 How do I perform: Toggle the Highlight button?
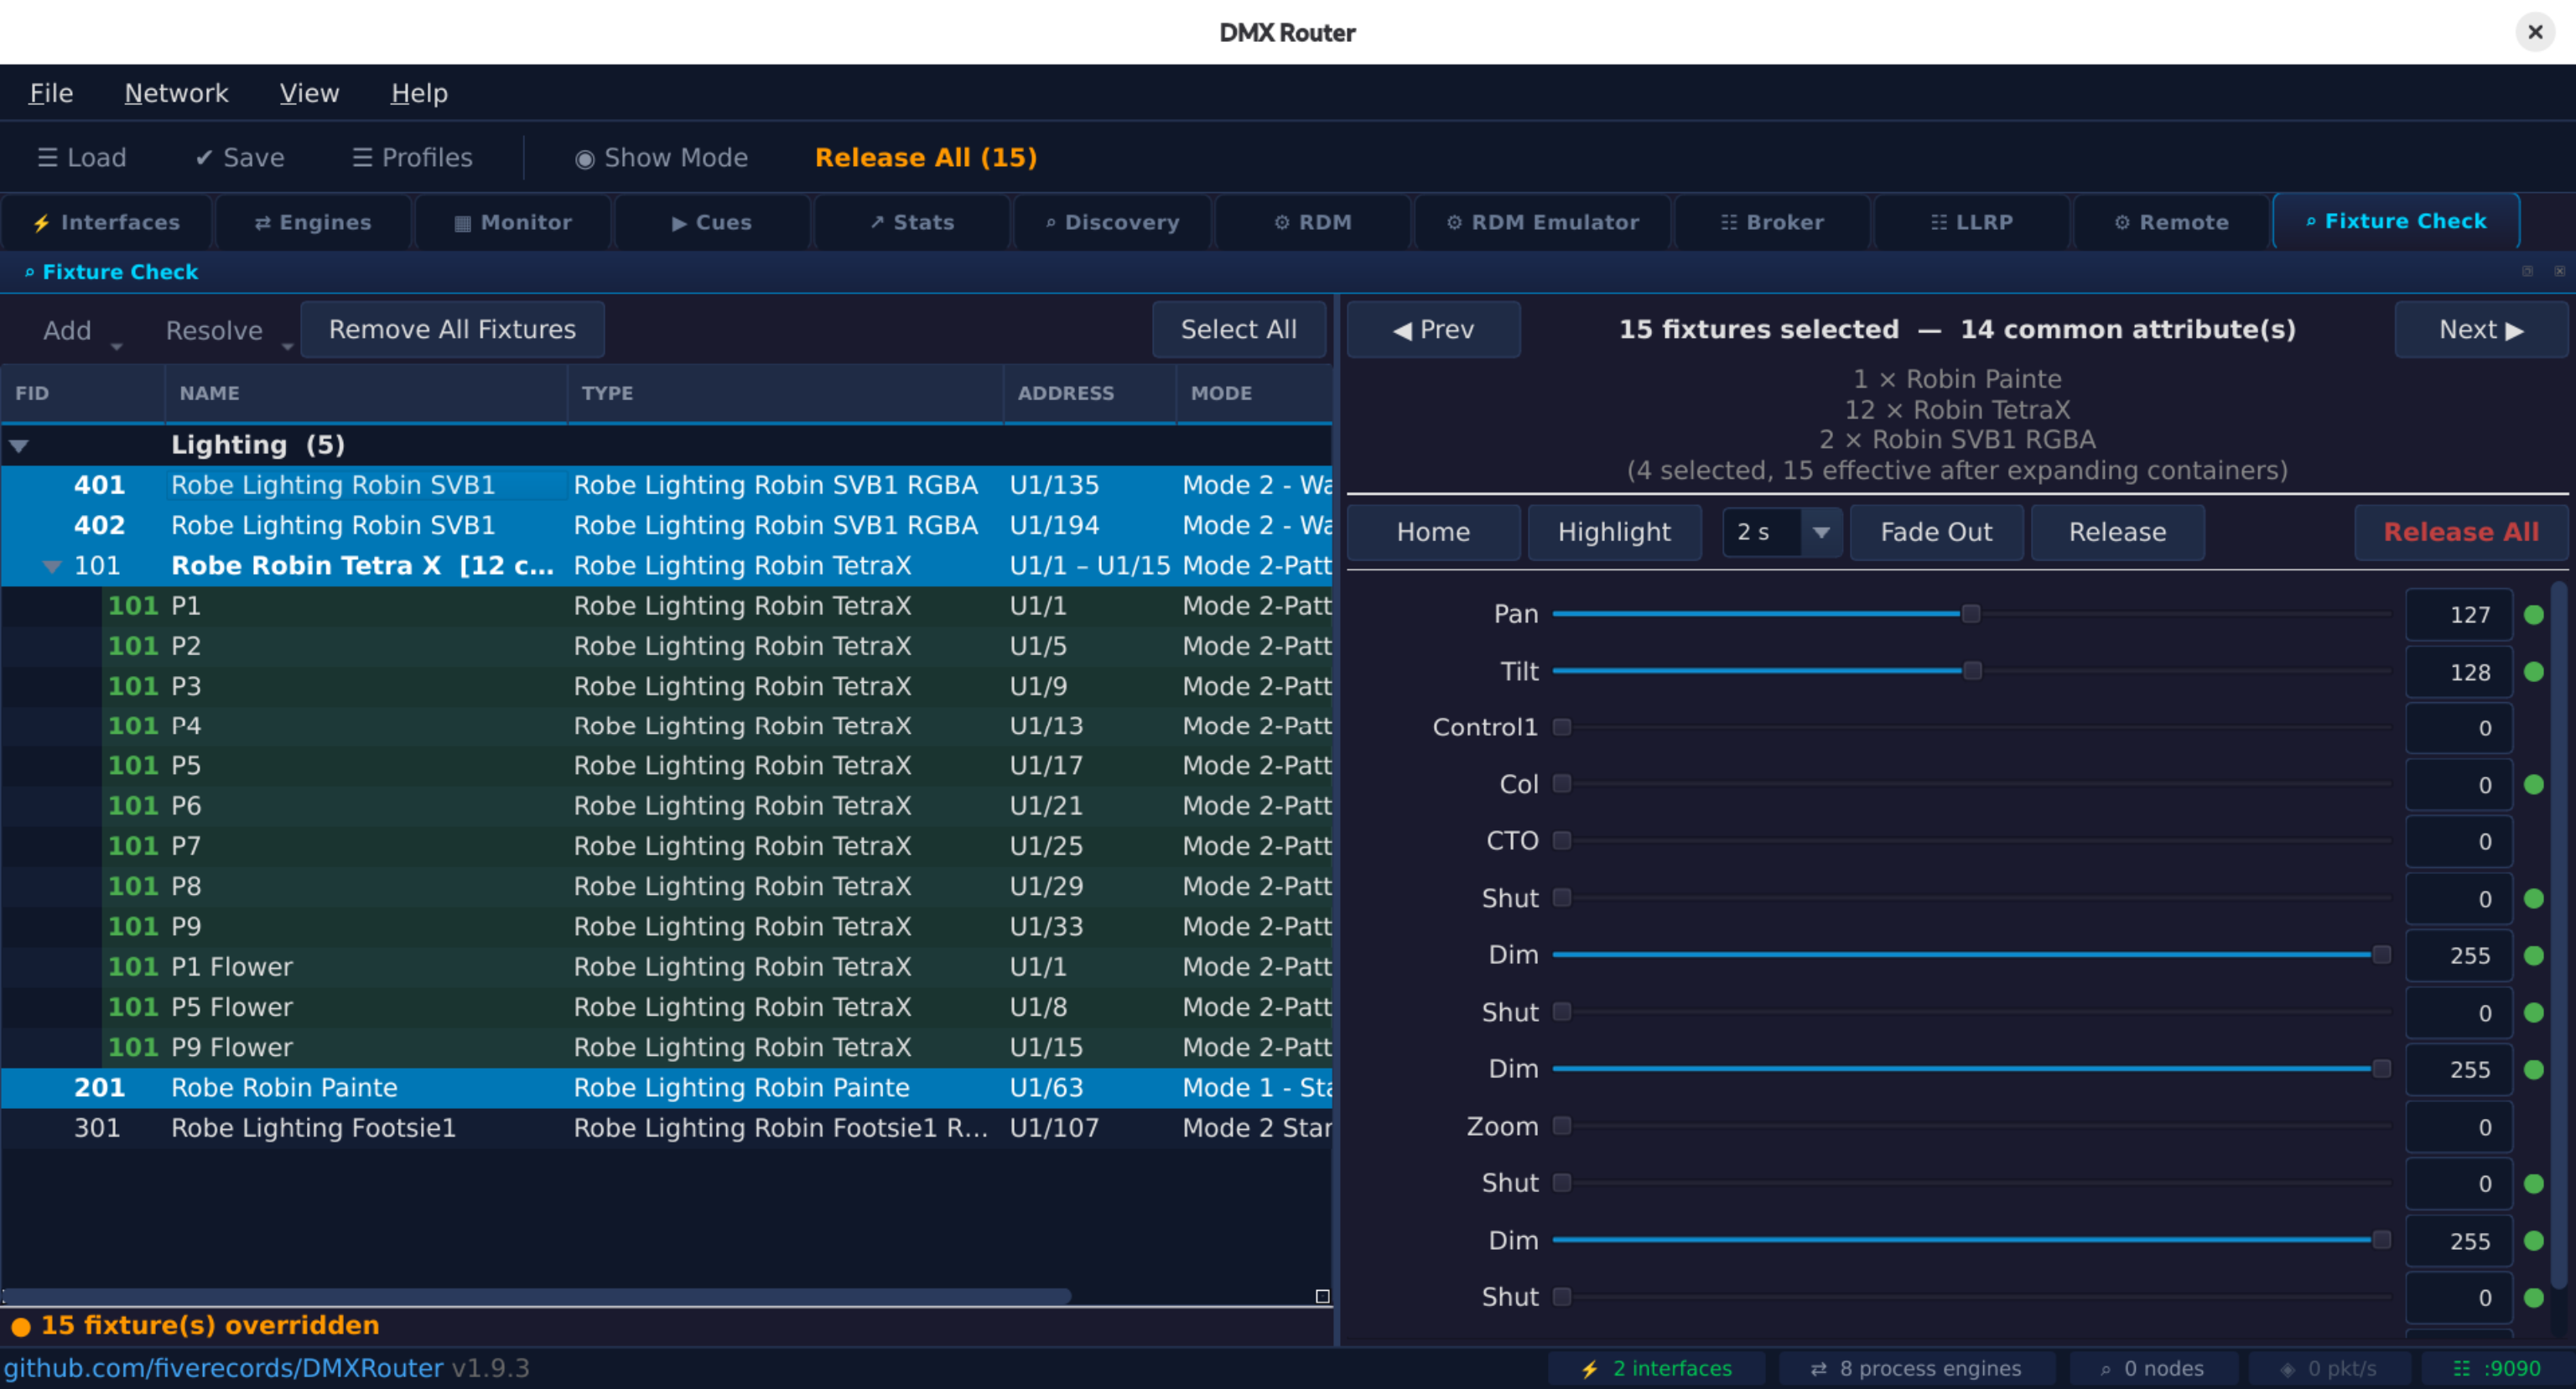click(1613, 532)
